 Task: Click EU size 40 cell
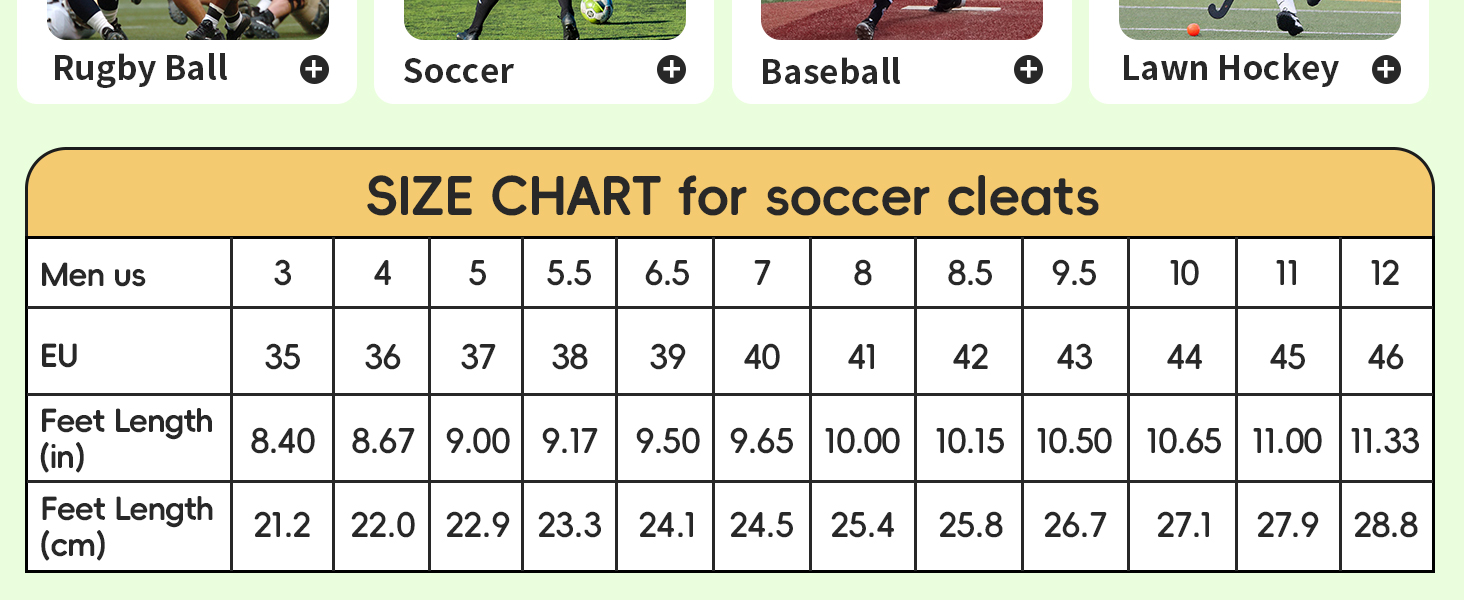[x=762, y=357]
